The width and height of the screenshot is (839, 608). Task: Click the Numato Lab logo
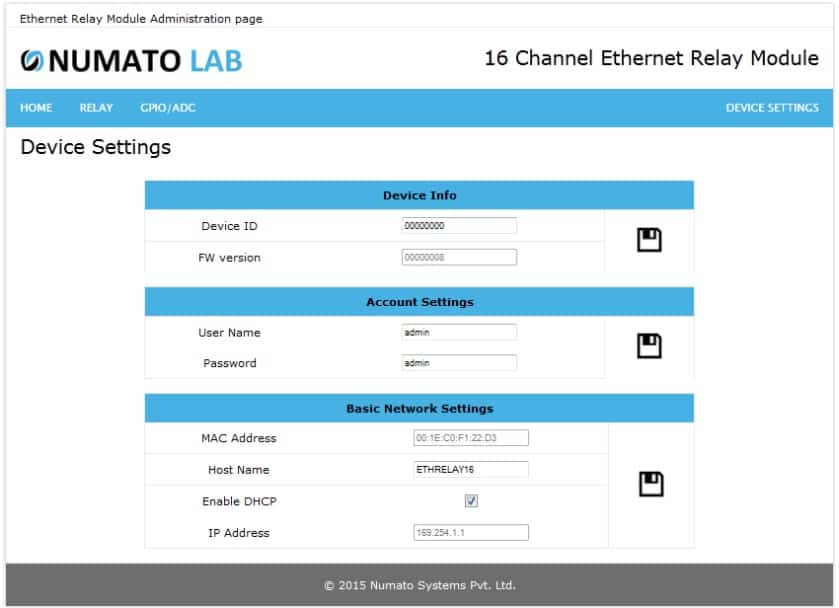click(x=131, y=61)
